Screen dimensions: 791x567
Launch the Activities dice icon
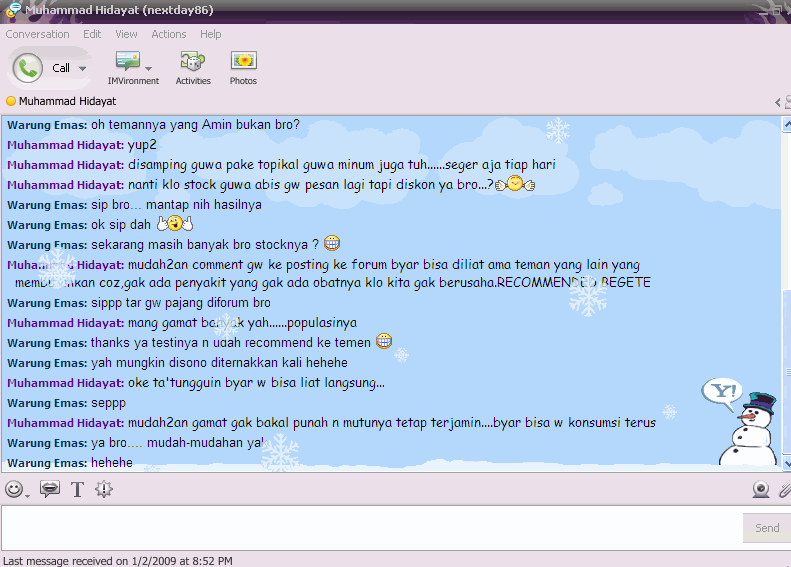[x=193, y=61]
